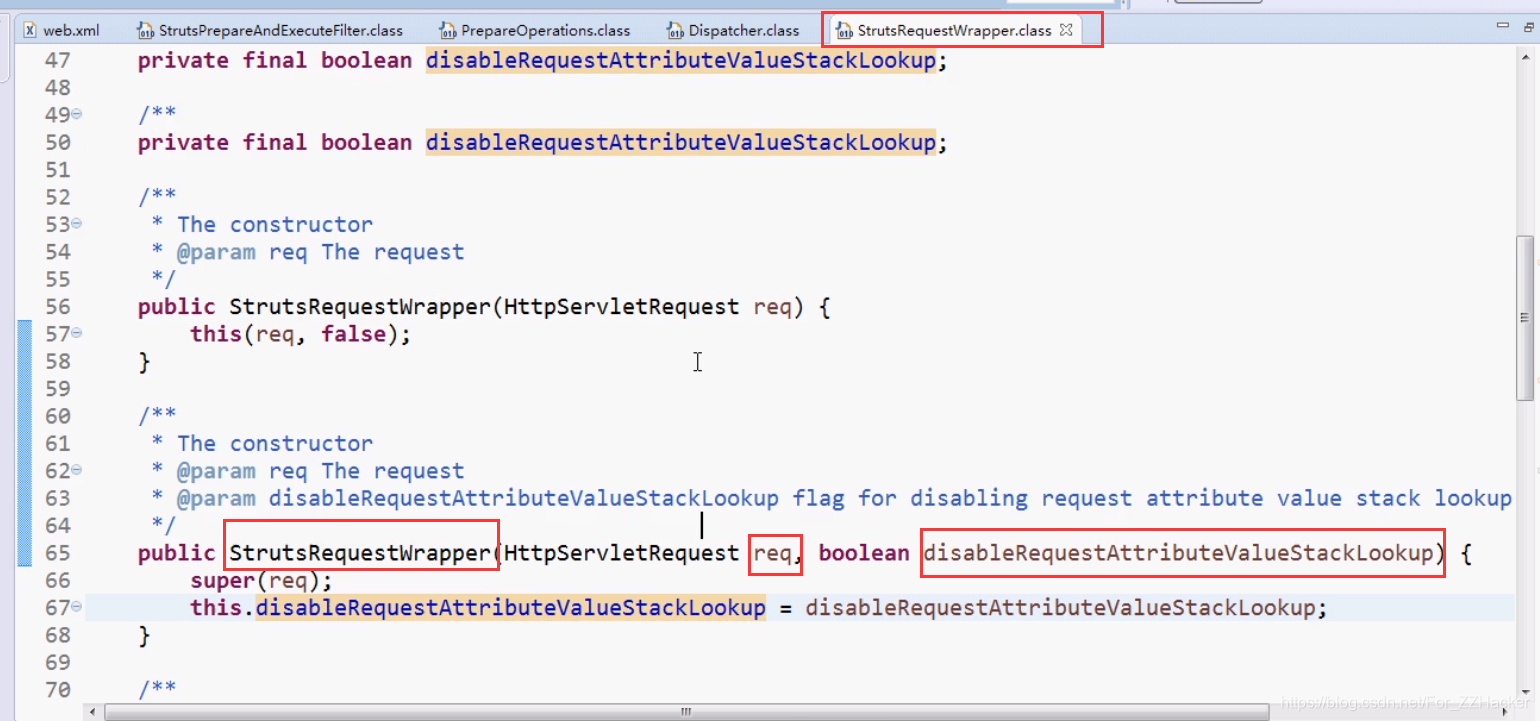Collapse the comment fold at line 49

(77, 115)
